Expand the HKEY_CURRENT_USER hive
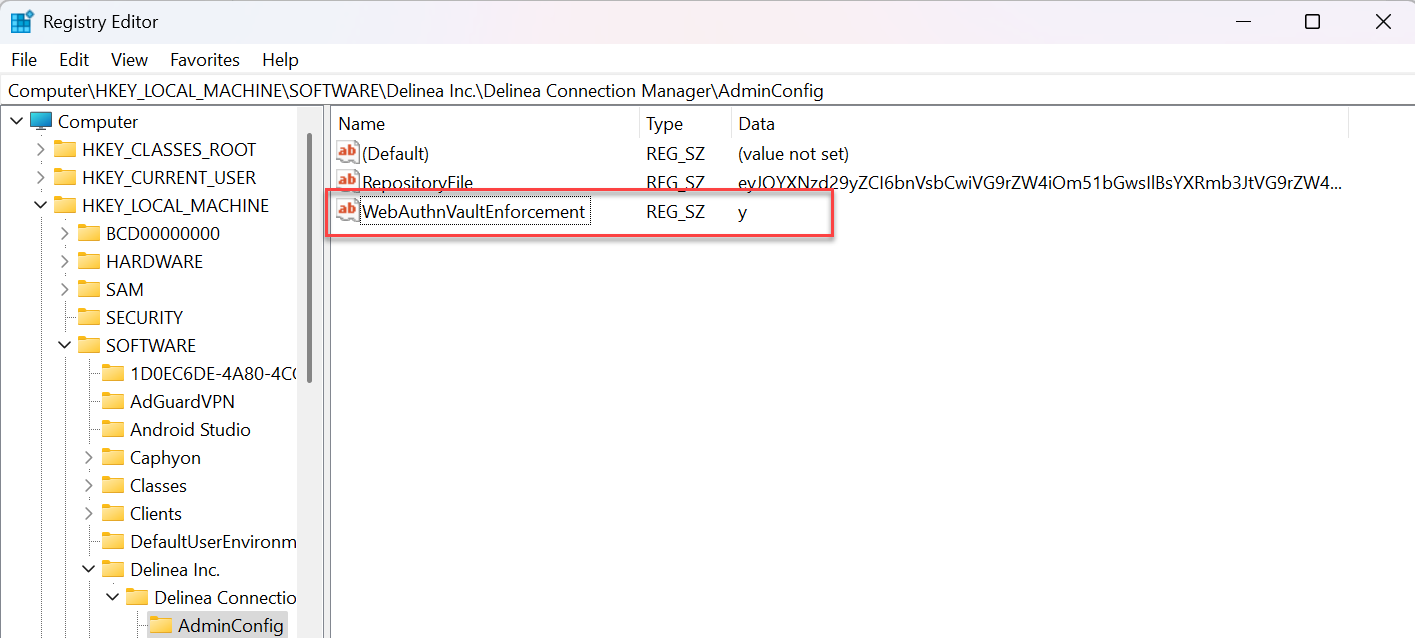This screenshot has height=638, width=1415. tap(40, 178)
